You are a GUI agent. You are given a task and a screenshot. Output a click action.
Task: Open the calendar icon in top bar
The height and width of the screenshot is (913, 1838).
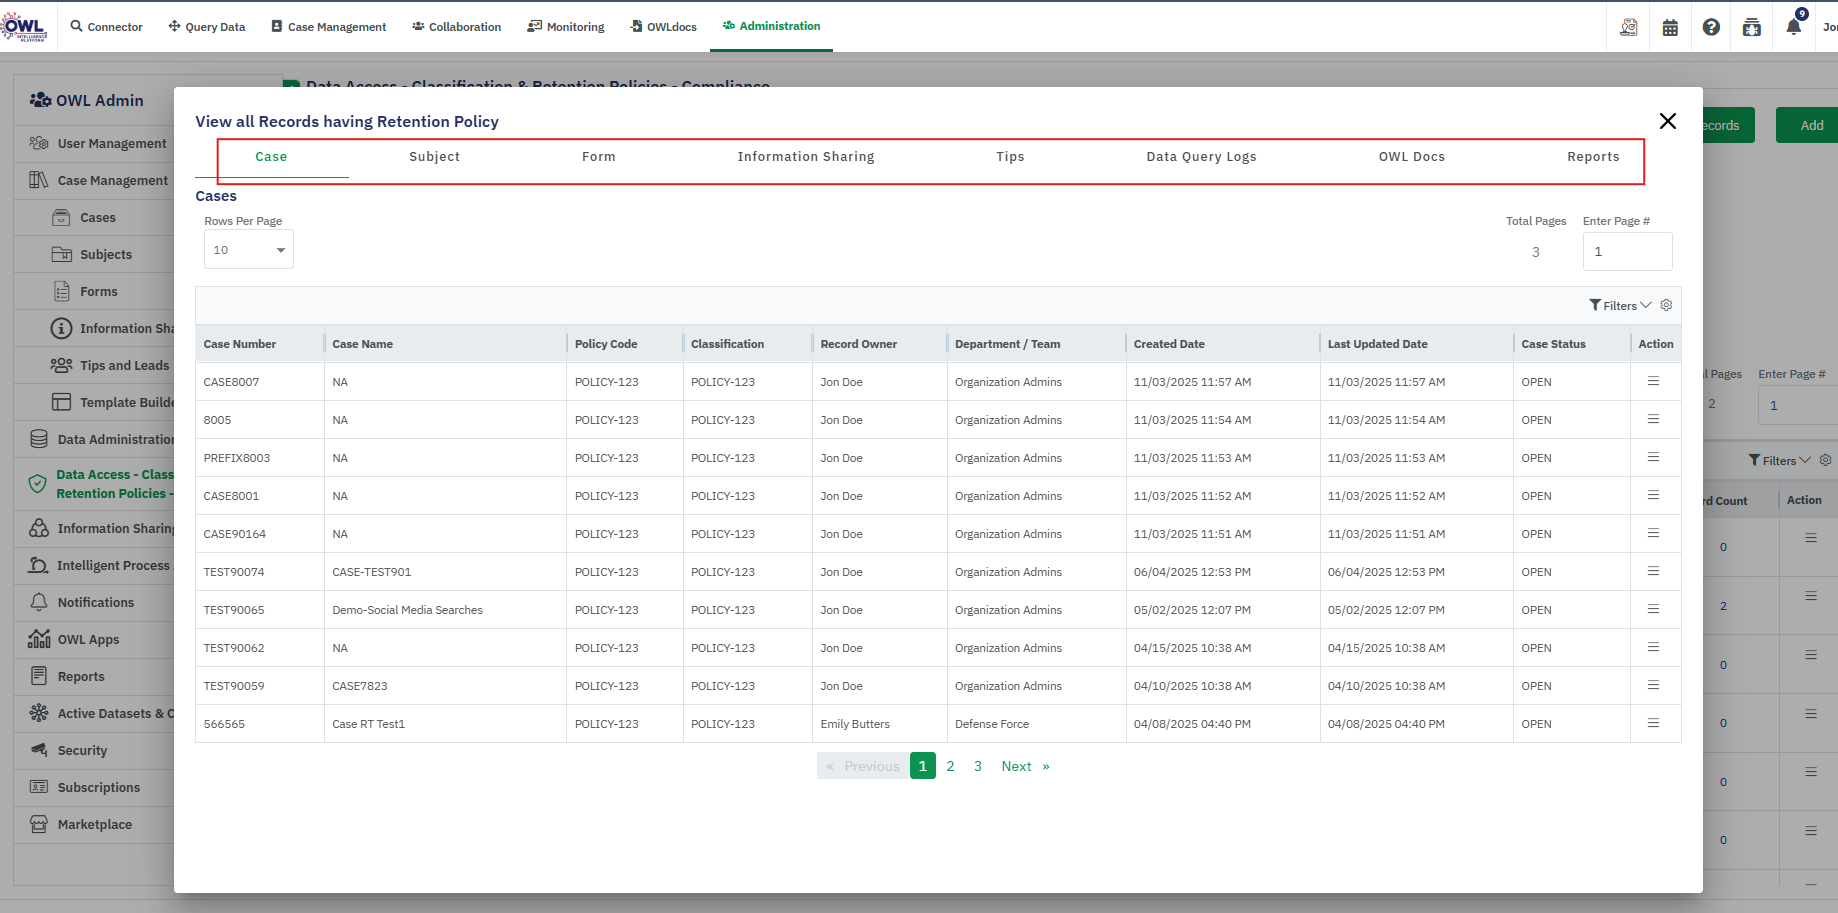tap(1670, 27)
